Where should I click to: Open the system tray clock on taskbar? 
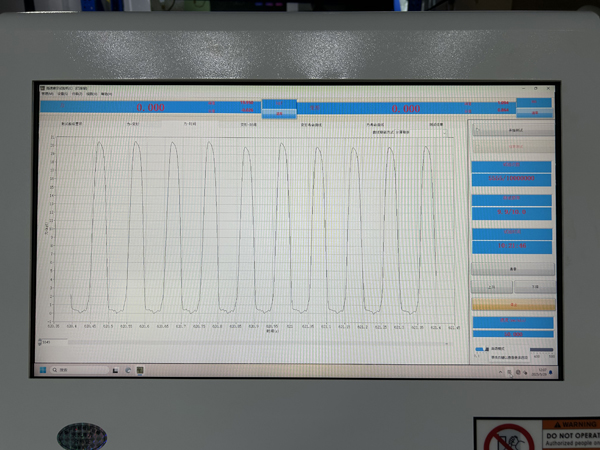pos(541,370)
